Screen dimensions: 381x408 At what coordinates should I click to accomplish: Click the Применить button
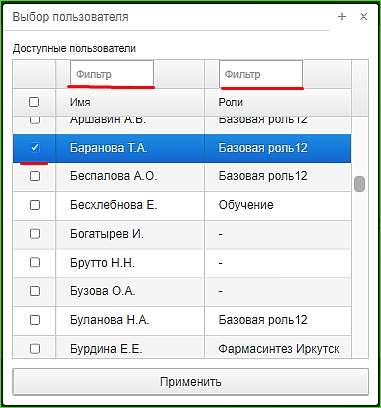[190, 381]
